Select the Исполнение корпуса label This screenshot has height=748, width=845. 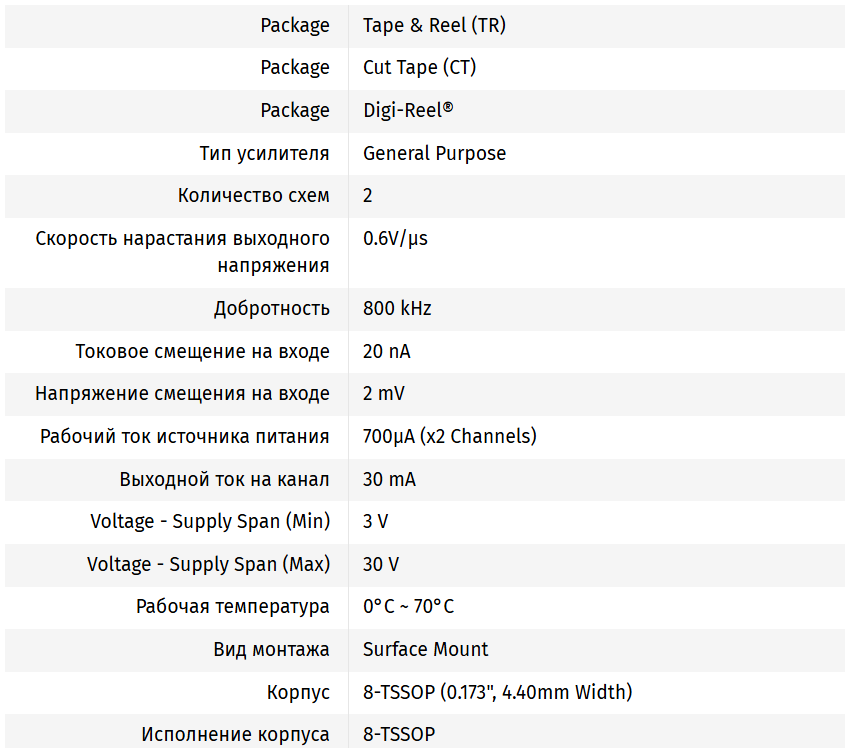235,734
